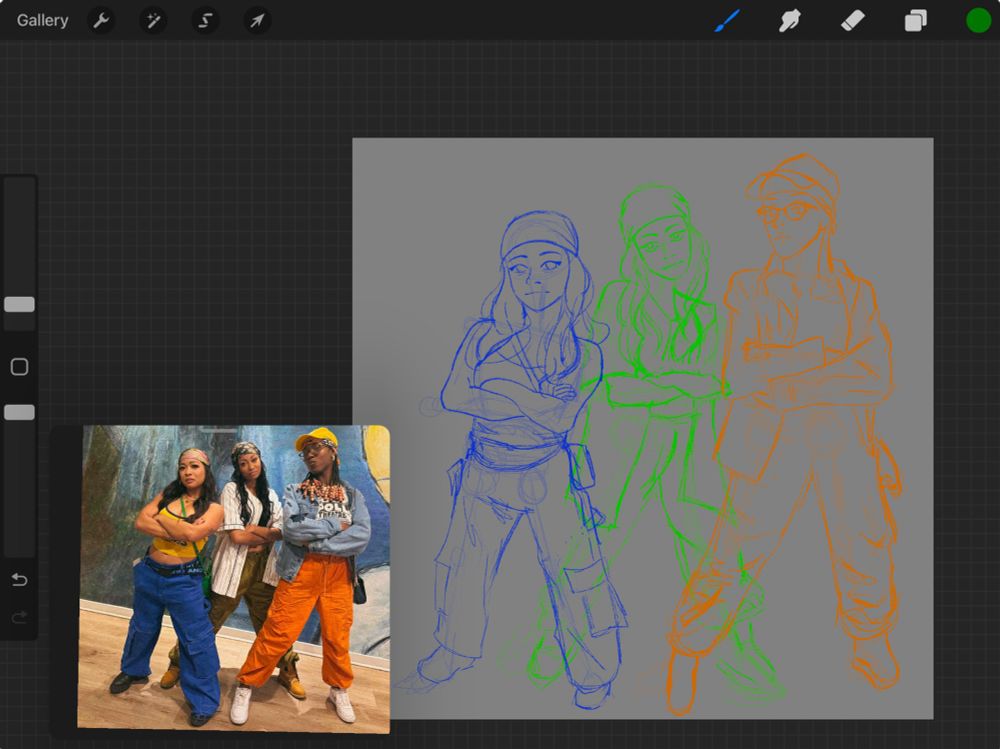Adjust the brush opacity slider
Viewport: 1000px width, 749px height.
point(18,412)
